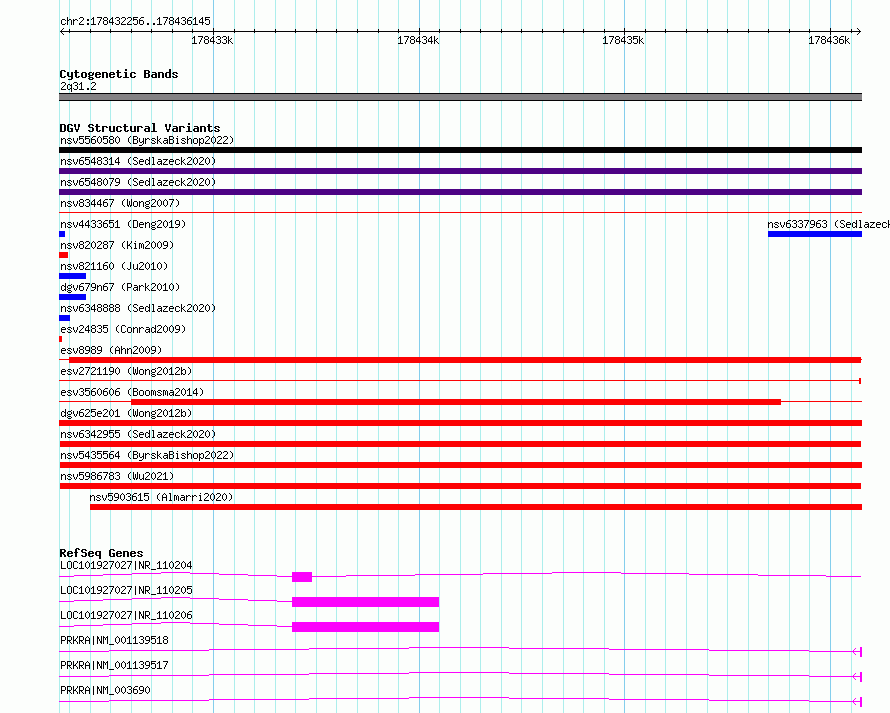Screen dimensions: 890x713
Task: Click the nsv6548314 (Sedlazeck2020) label
Action: tap(138, 161)
